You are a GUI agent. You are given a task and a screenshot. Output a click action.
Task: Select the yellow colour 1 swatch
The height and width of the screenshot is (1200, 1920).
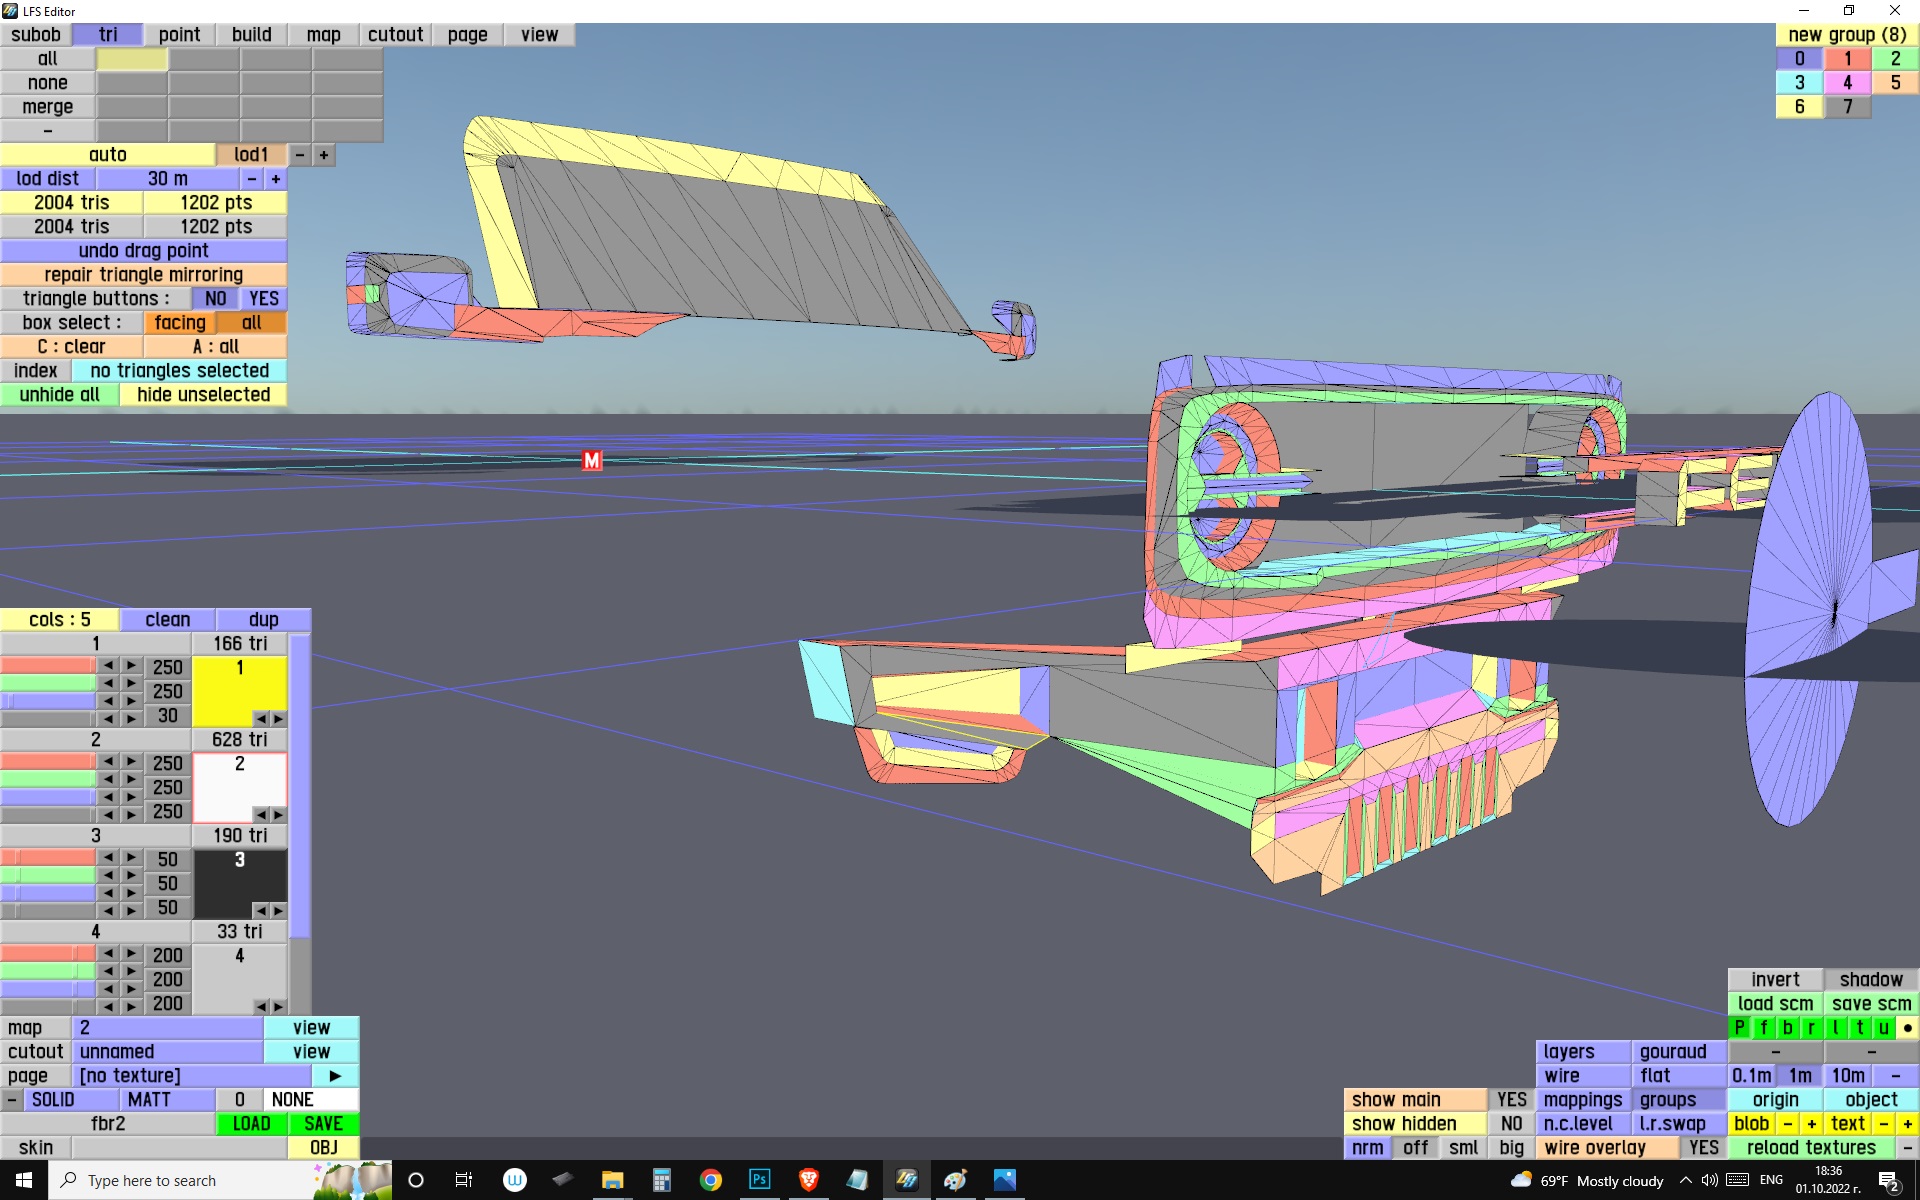(238, 687)
